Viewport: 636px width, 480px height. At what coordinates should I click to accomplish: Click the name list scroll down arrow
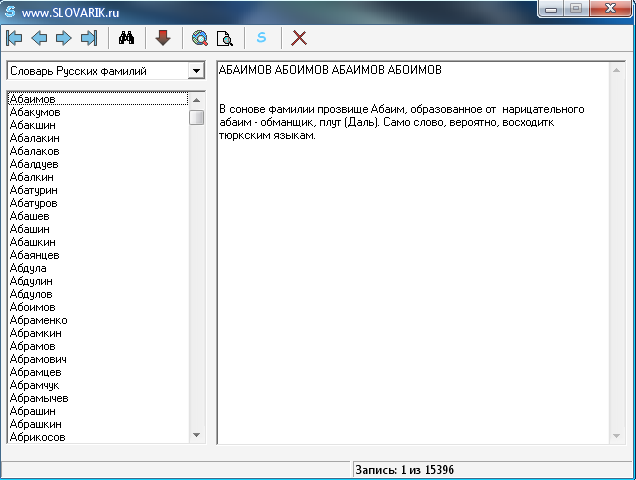197,435
